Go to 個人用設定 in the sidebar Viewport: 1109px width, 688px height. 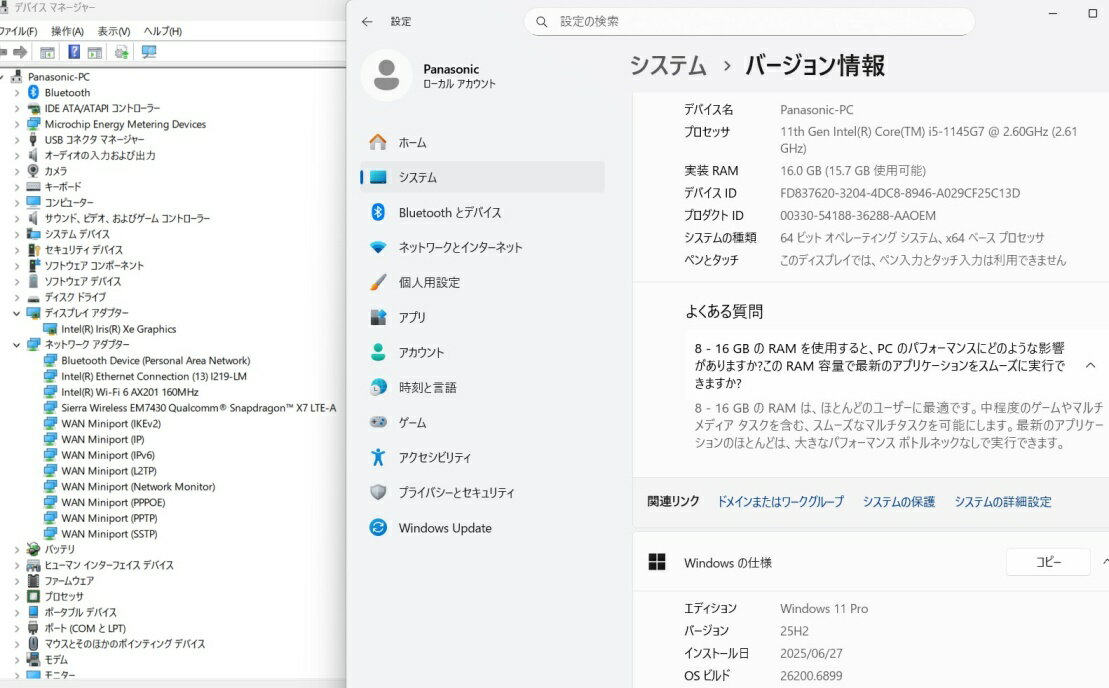click(x=429, y=282)
